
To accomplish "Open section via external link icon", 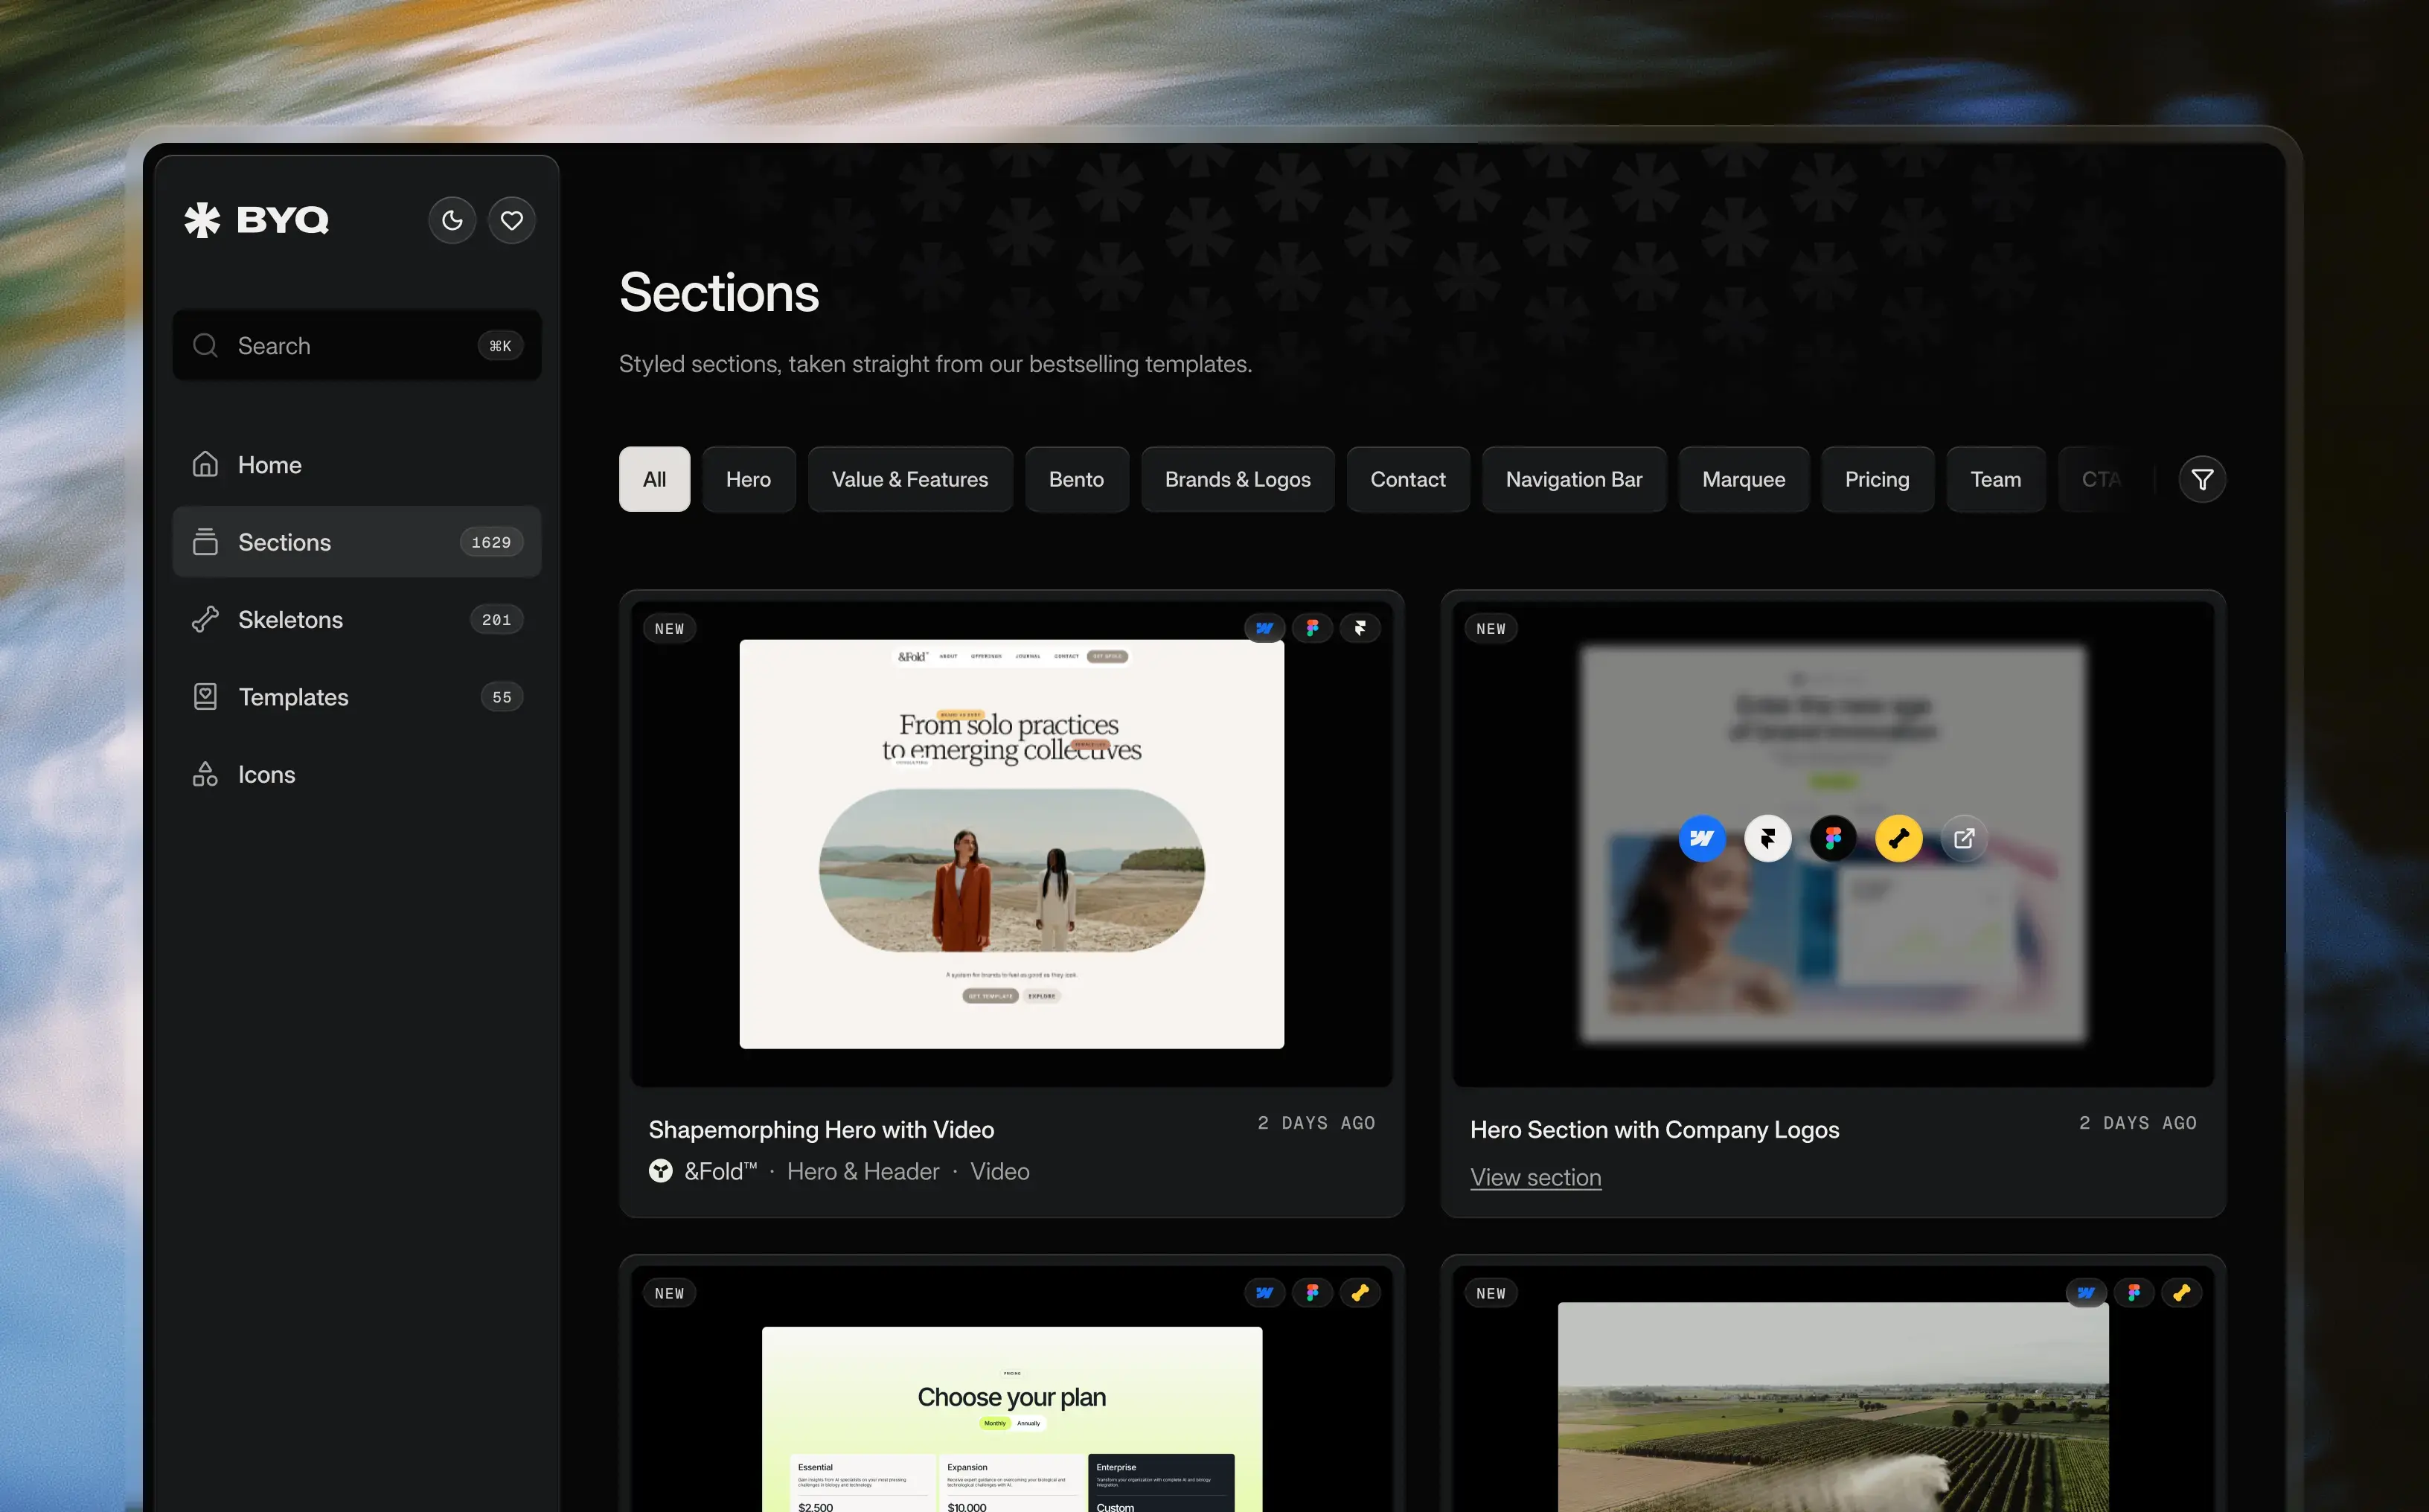I will pyautogui.click(x=1963, y=838).
